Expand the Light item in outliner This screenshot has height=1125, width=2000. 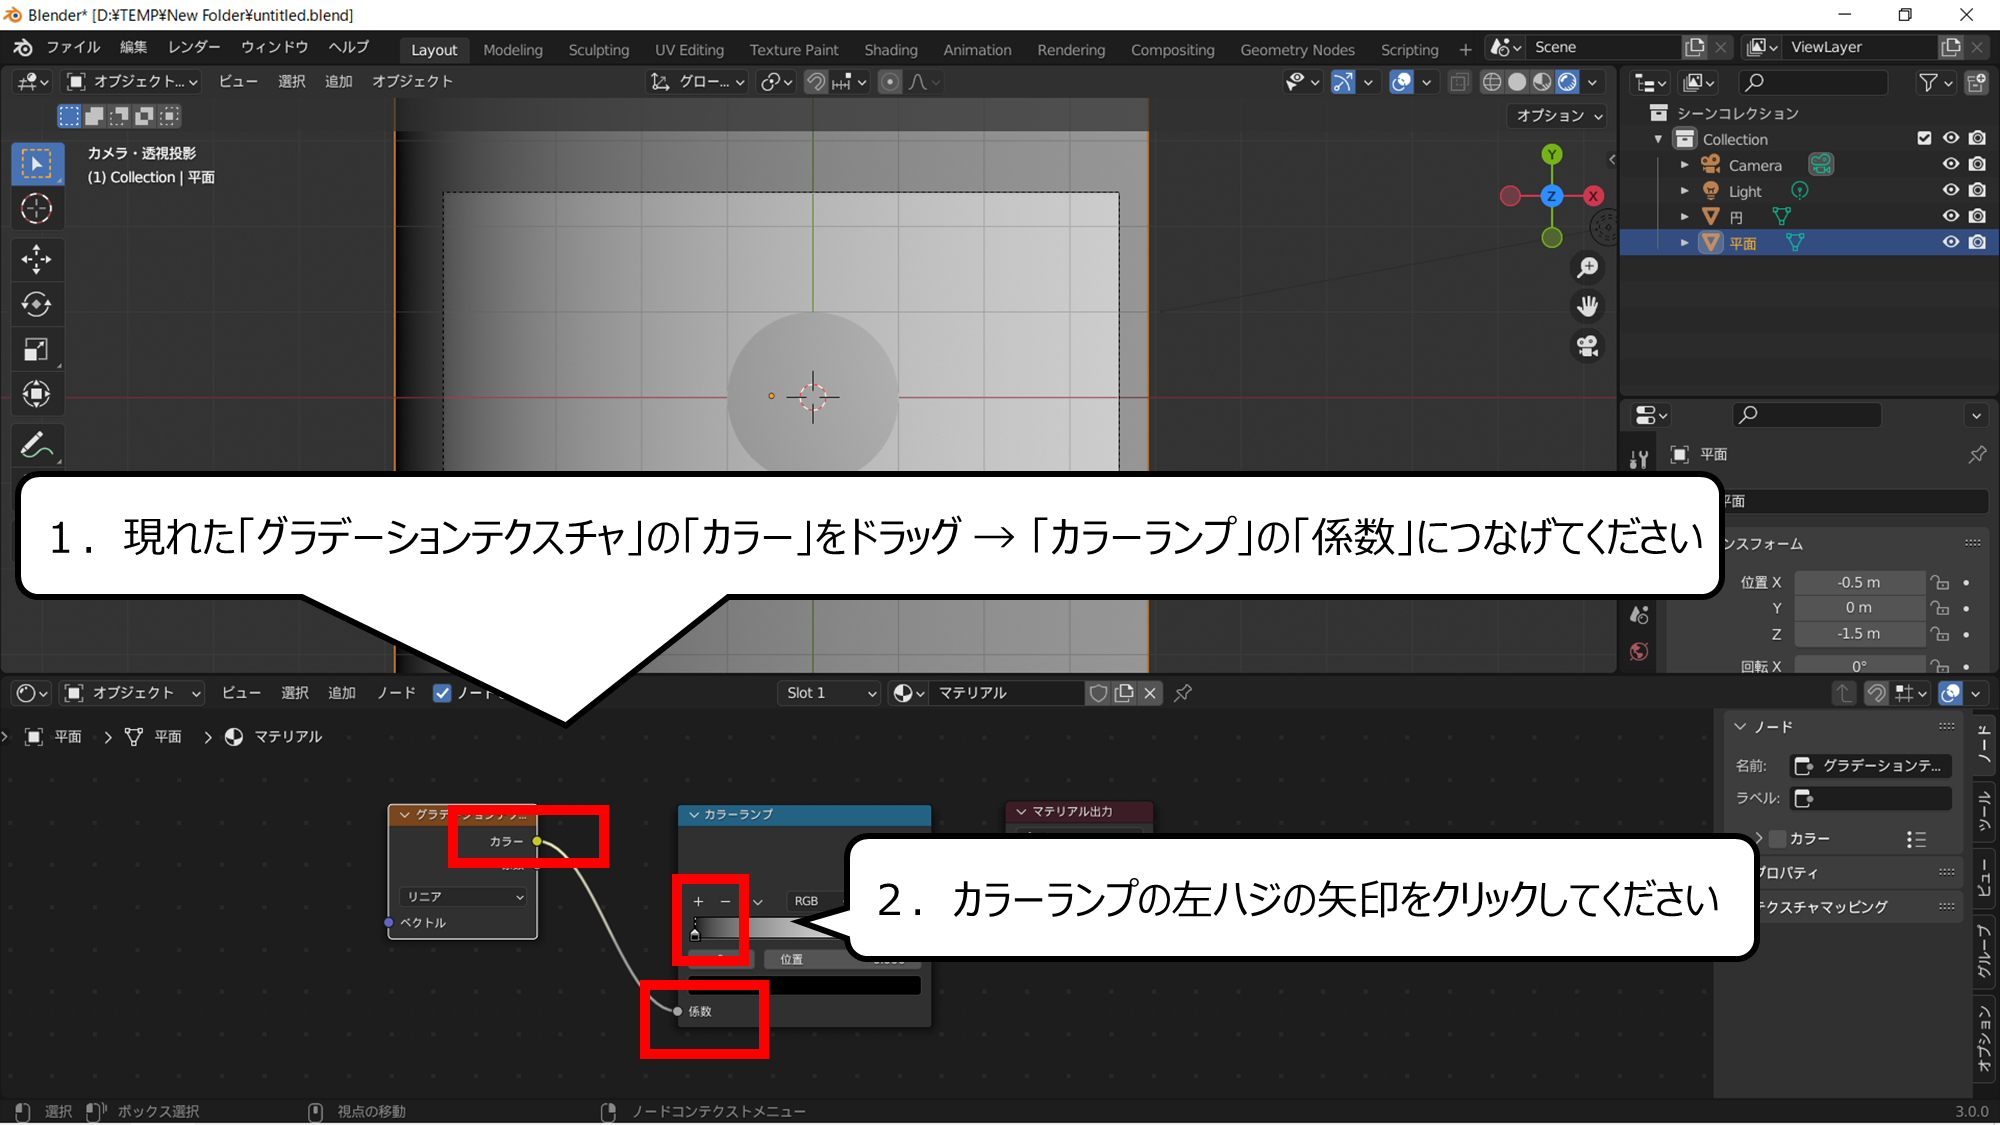[1685, 191]
